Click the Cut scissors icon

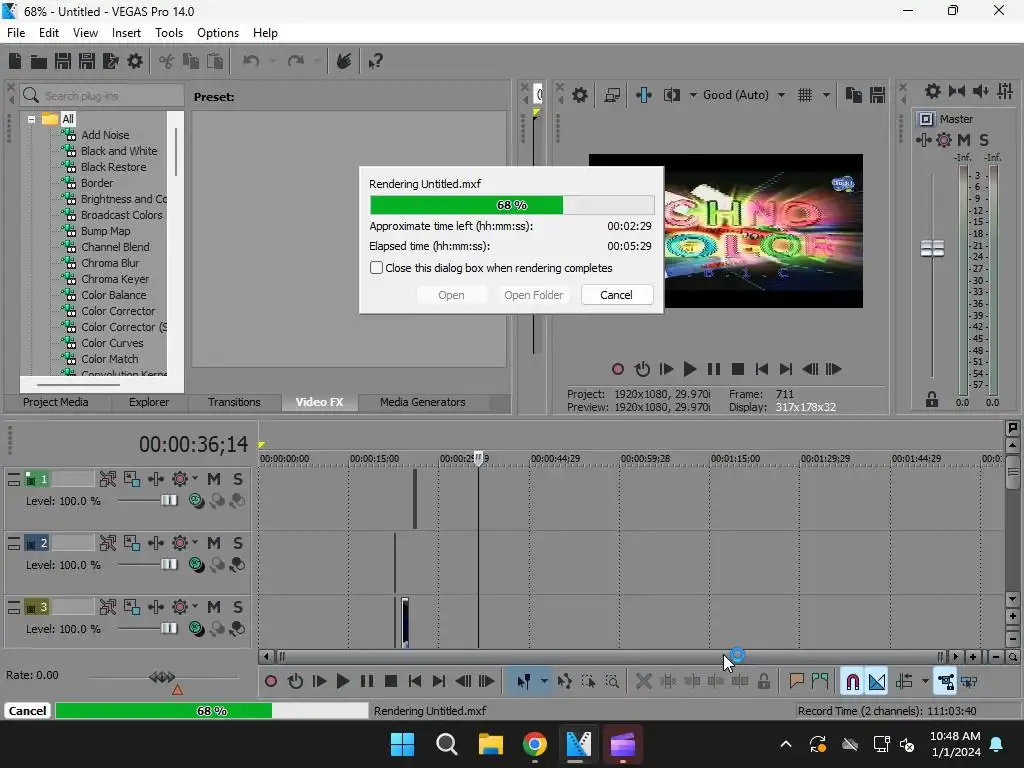point(167,61)
